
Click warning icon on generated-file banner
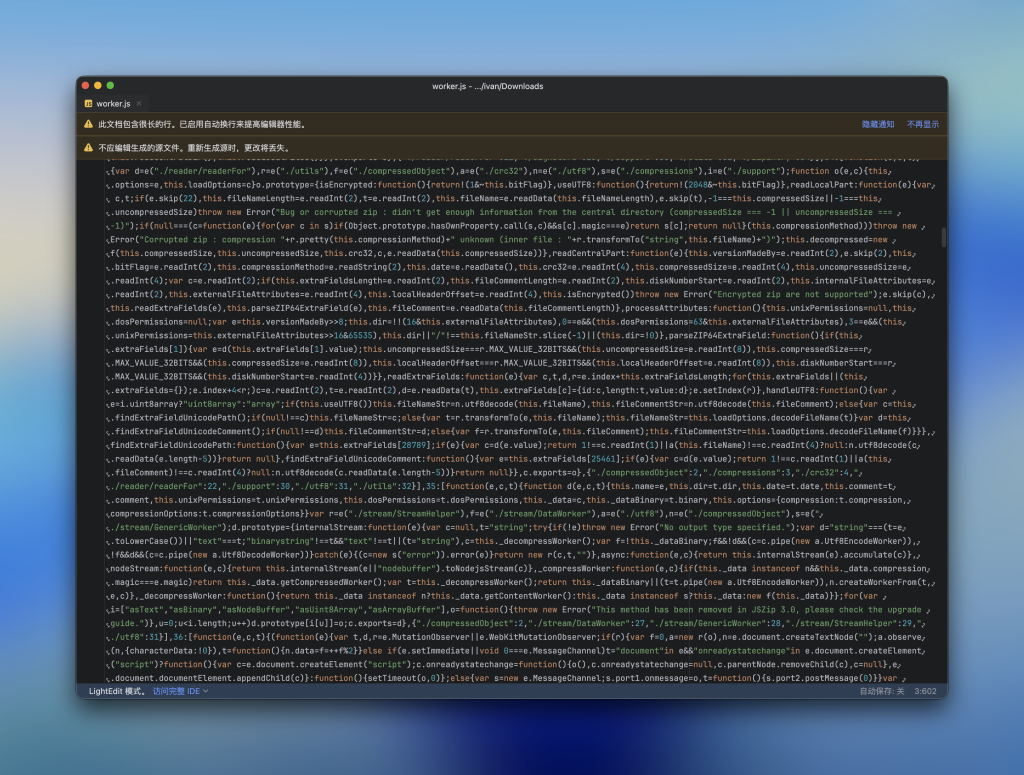tap(88, 147)
